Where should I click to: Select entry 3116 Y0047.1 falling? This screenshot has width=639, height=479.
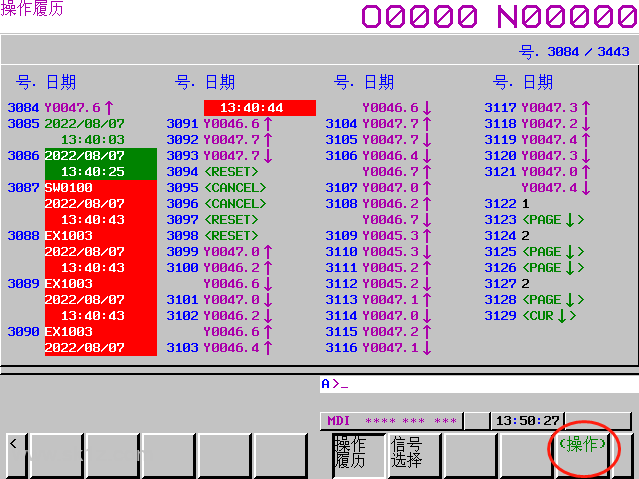tap(378, 348)
